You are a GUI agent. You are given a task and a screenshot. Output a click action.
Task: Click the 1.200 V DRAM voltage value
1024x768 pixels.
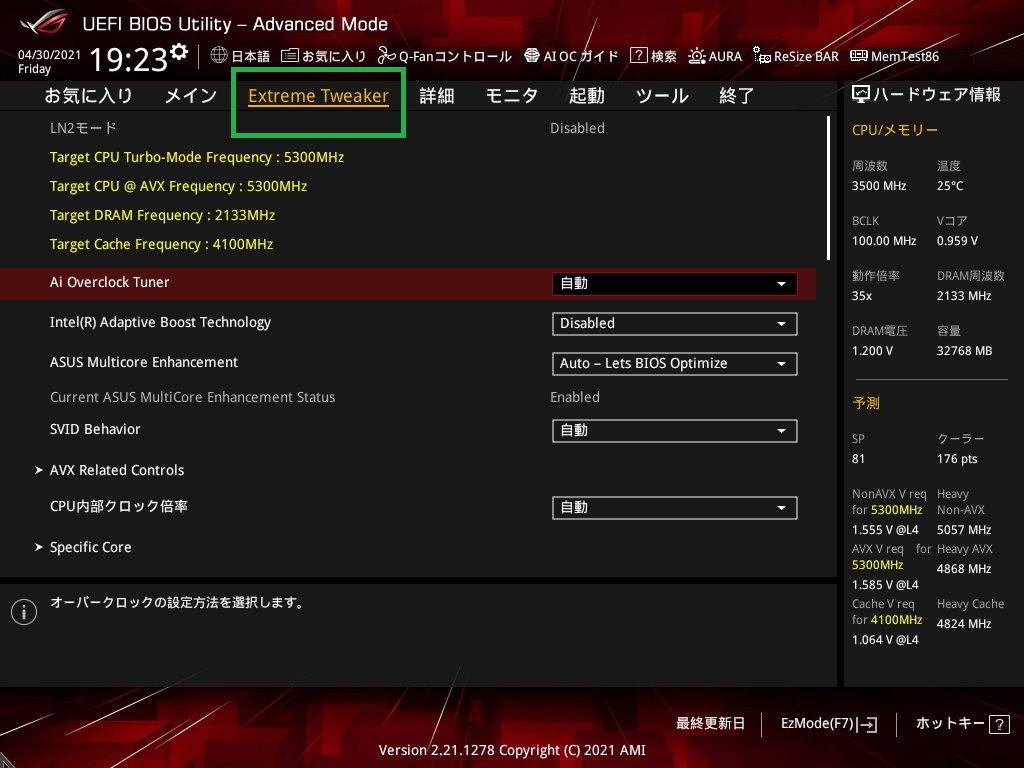point(872,351)
